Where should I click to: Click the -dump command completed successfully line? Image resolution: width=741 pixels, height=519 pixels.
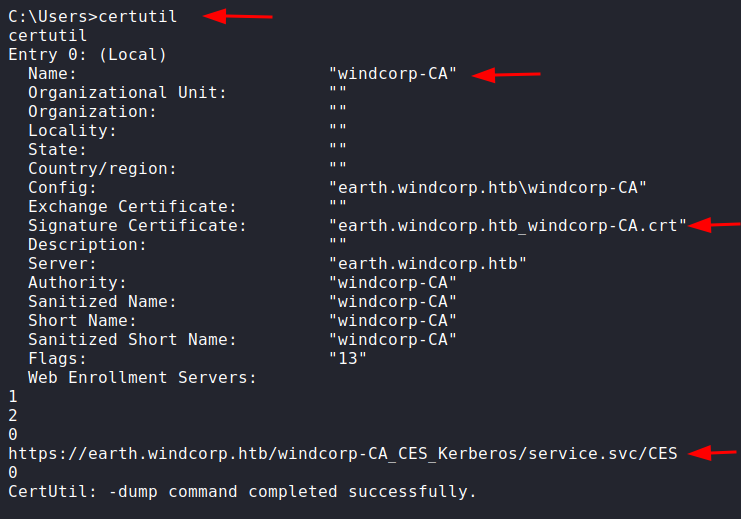242,492
